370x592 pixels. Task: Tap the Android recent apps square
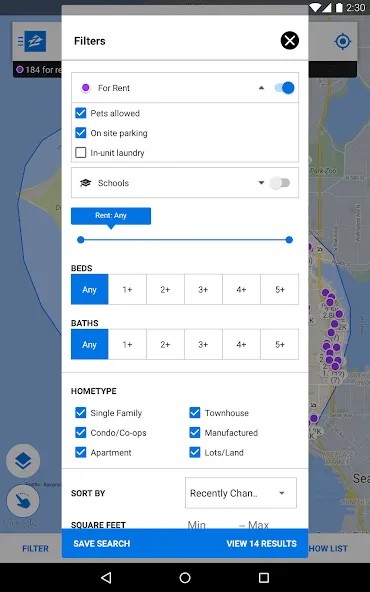click(x=264, y=577)
